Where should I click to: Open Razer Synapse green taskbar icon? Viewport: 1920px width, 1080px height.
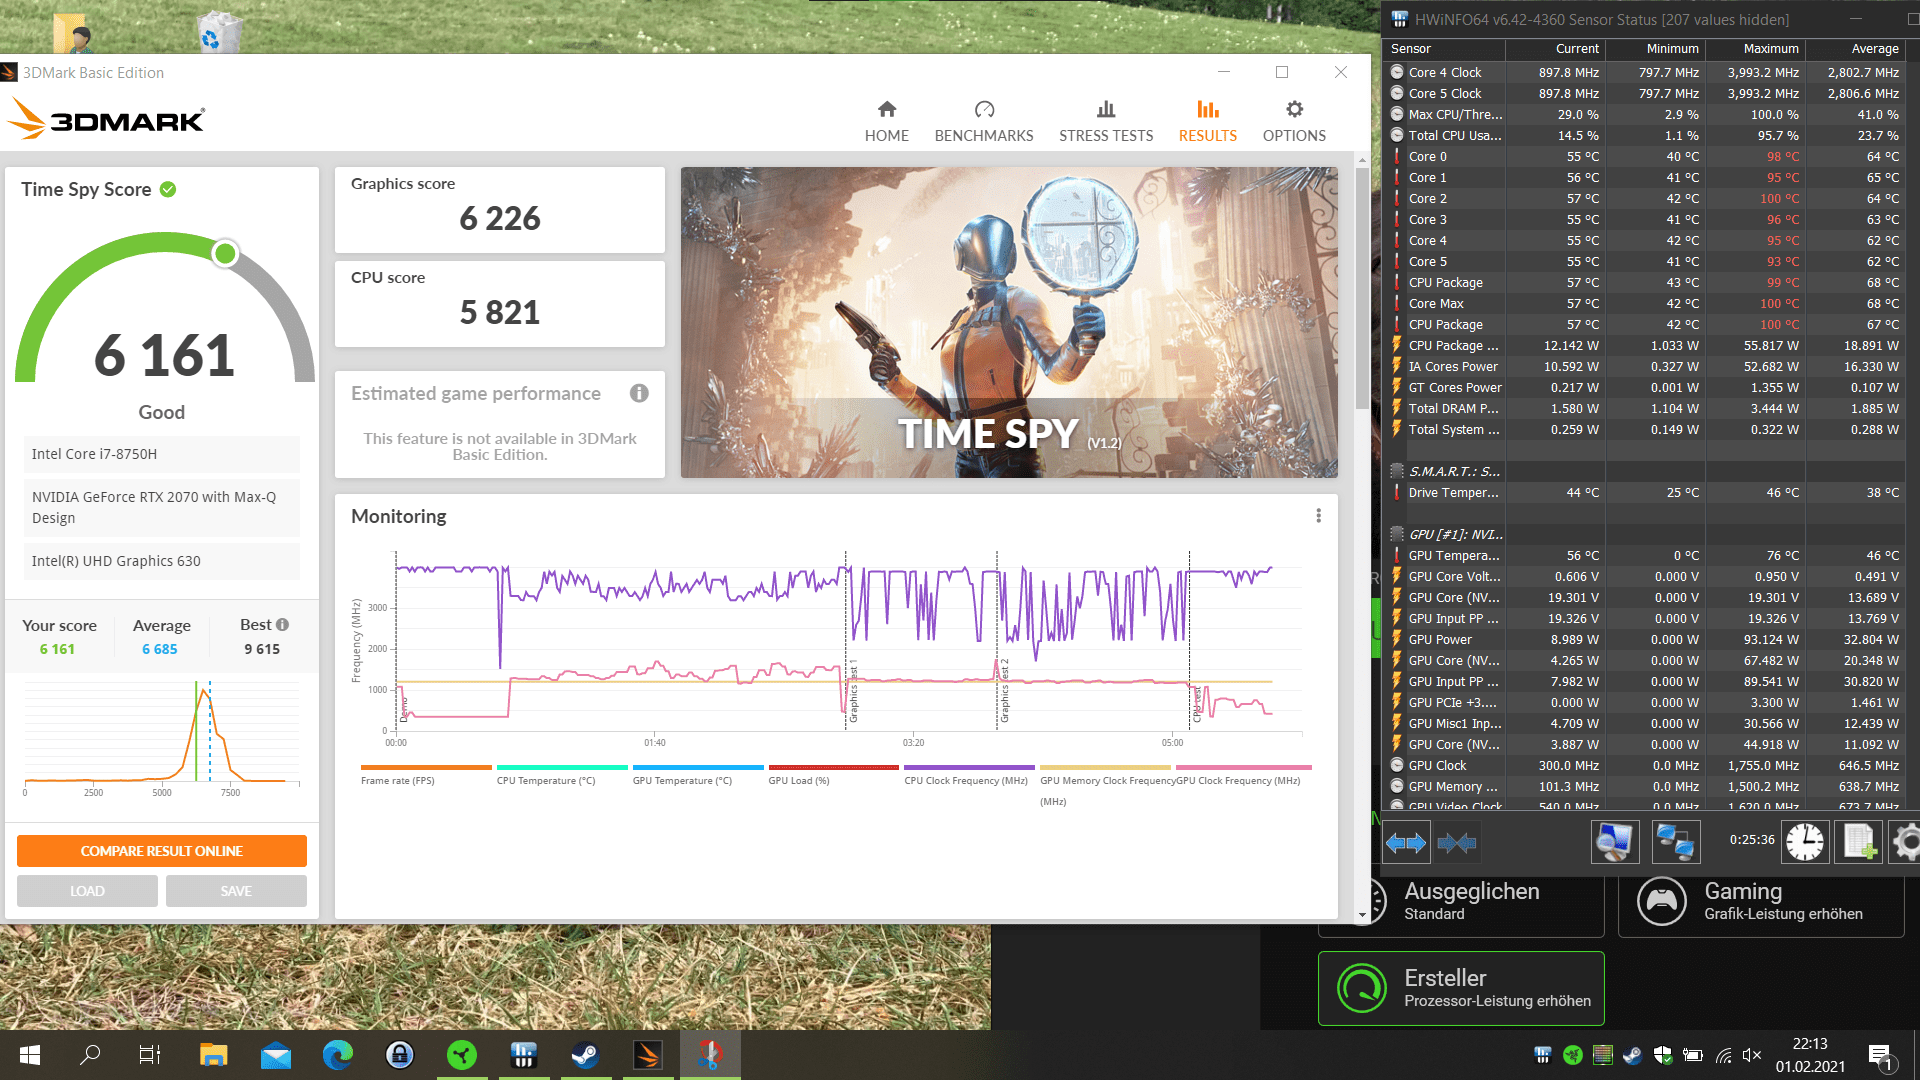point(462,1055)
